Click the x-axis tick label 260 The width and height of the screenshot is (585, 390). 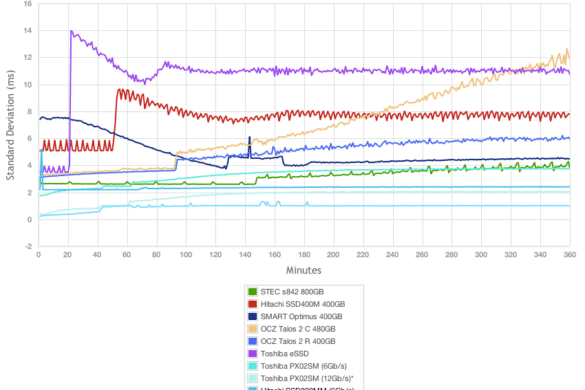point(422,255)
